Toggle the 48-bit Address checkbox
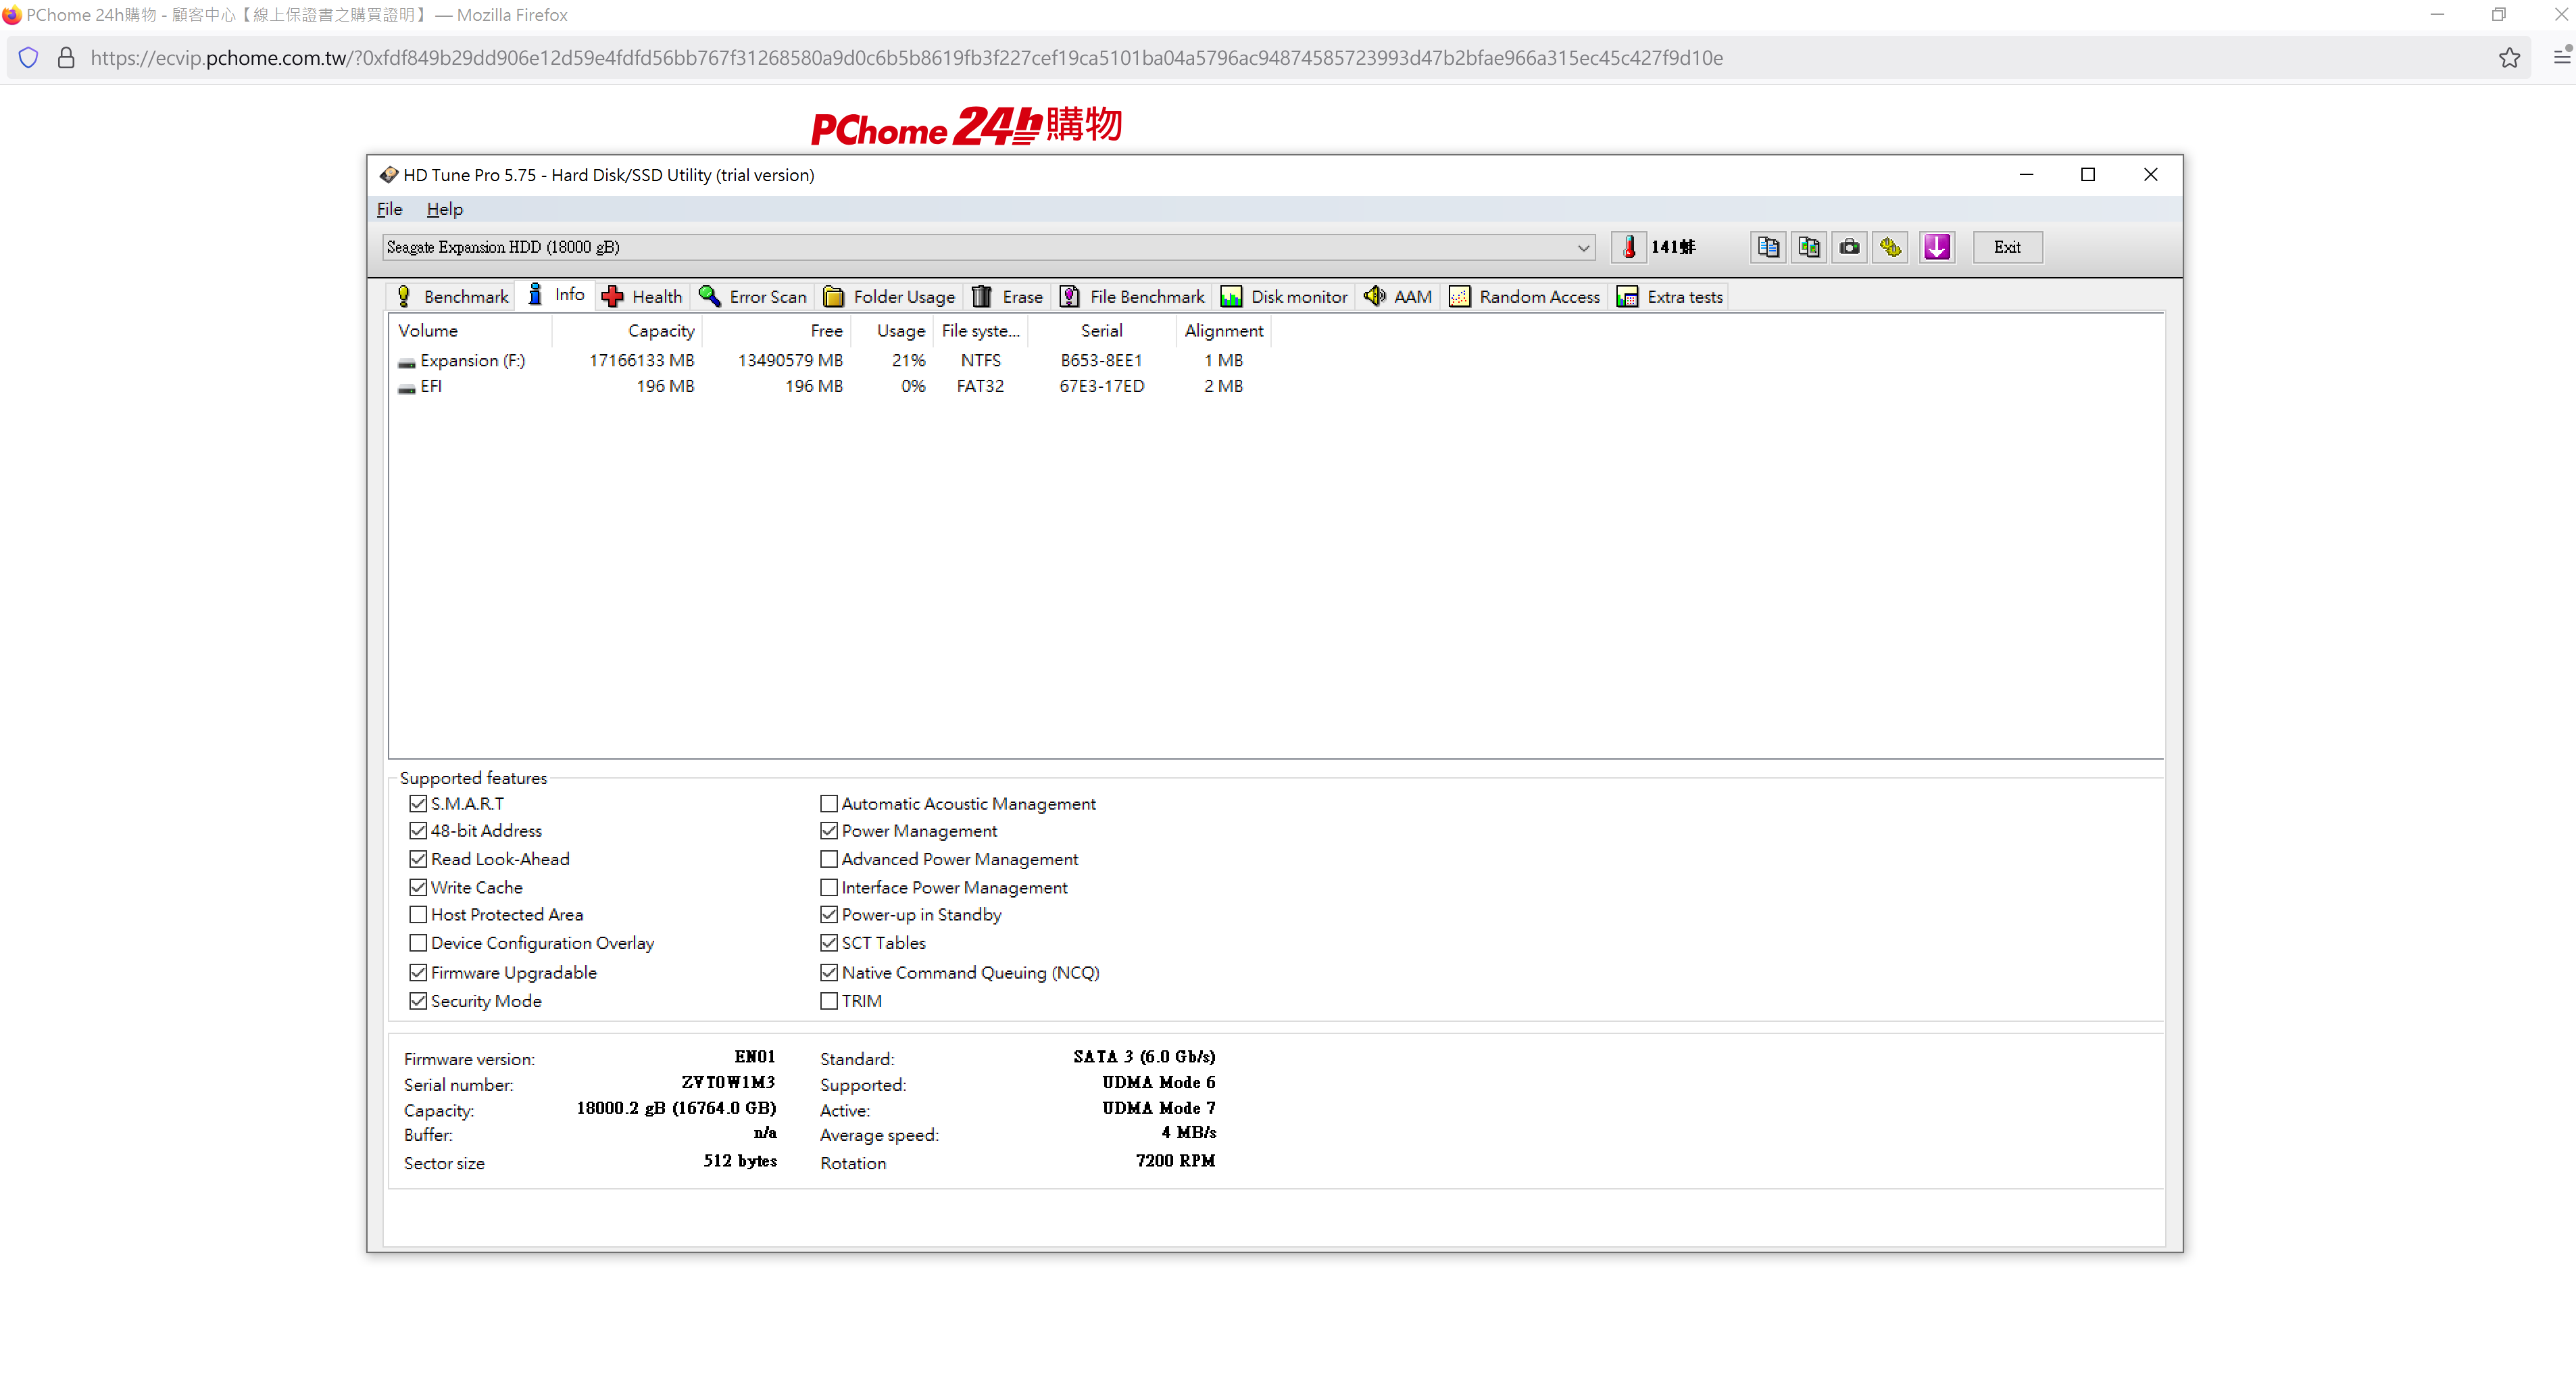The width and height of the screenshot is (2576, 1399). click(x=418, y=830)
